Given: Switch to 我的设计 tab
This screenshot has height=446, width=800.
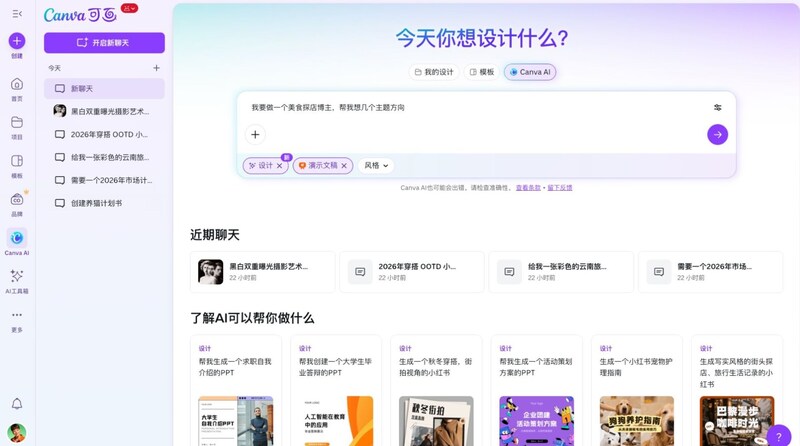Looking at the screenshot, I should click(x=433, y=72).
